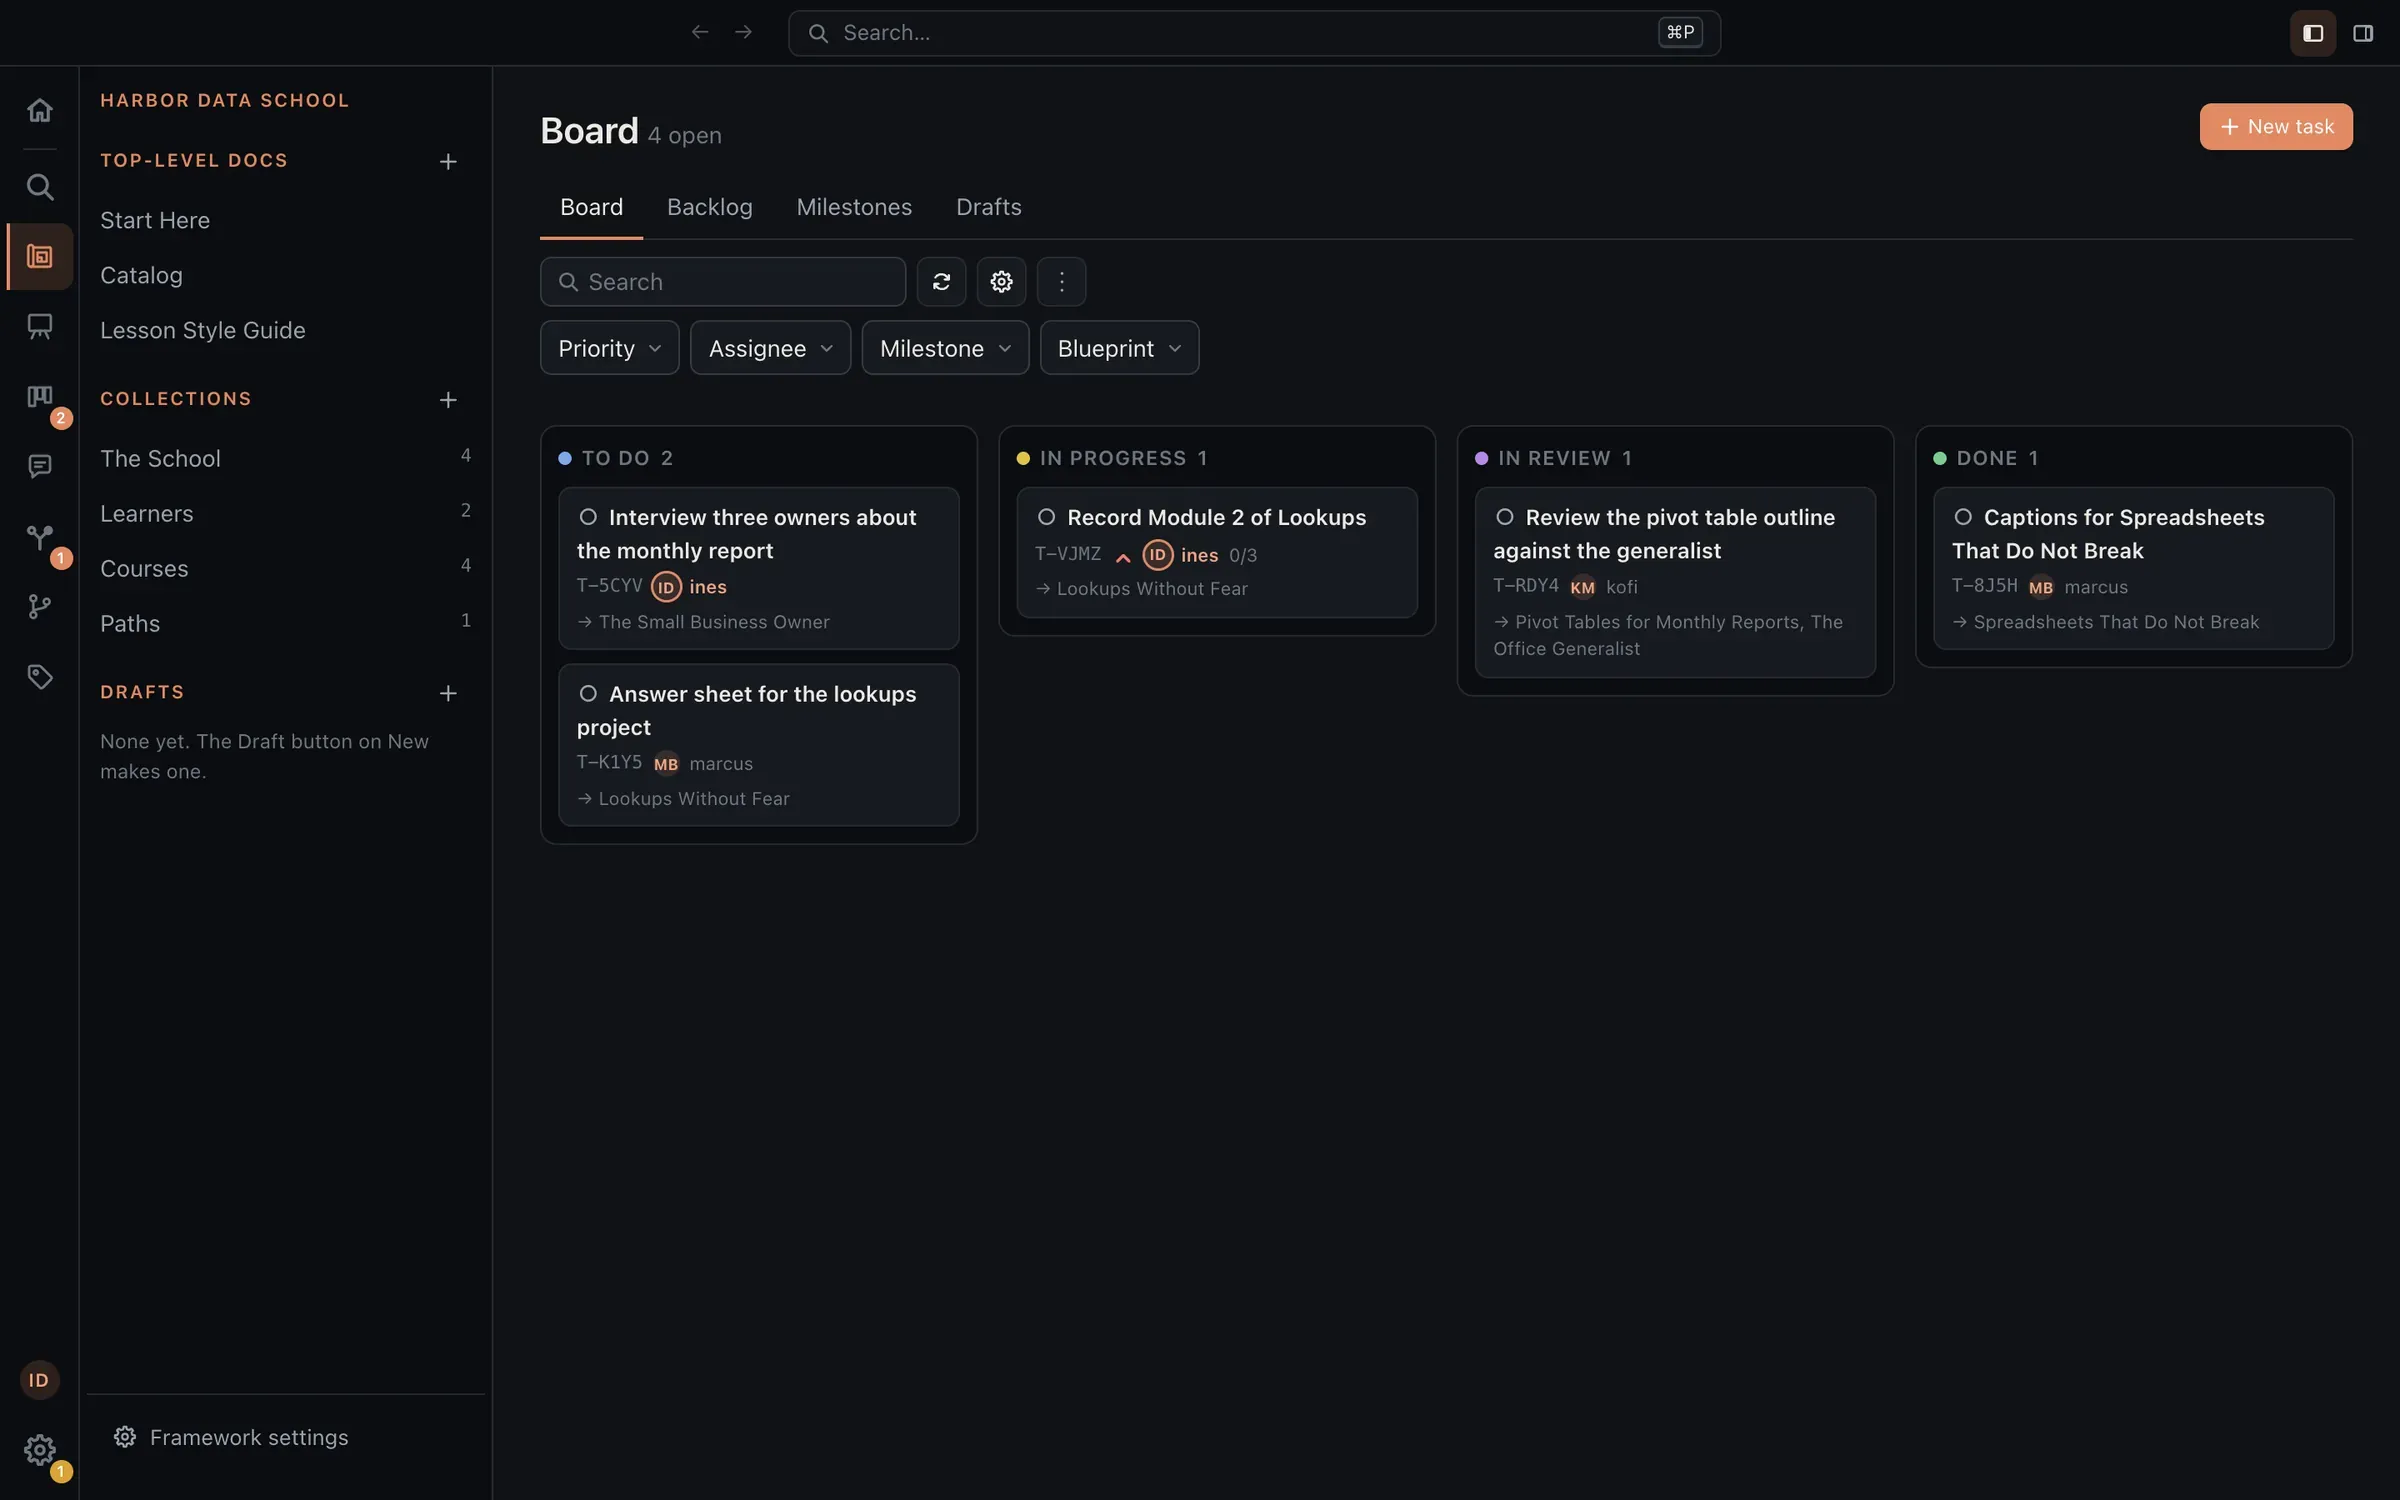This screenshot has height=1500, width=2400.
Task: Mark 'Record Module 2 of Lookups' circle complete
Action: (1046, 517)
